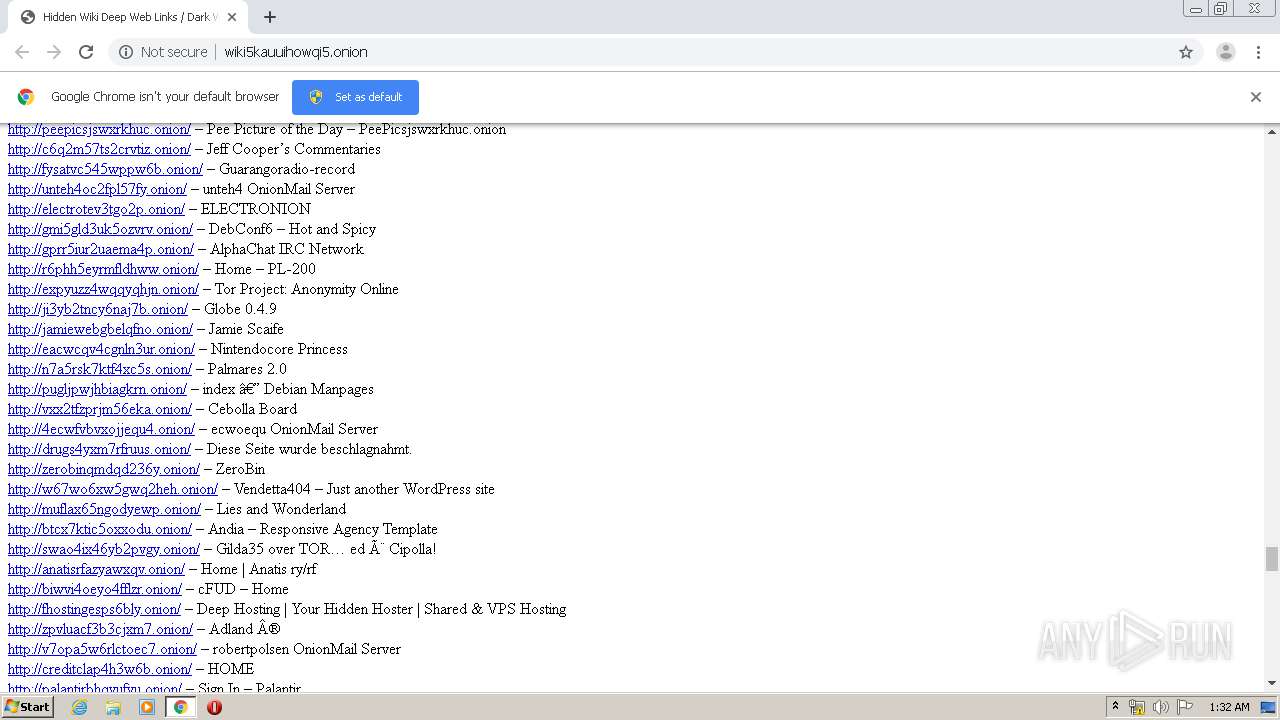Open r6phh5eyrmfldhww.onion link
The height and width of the screenshot is (720, 1280).
click(103, 269)
